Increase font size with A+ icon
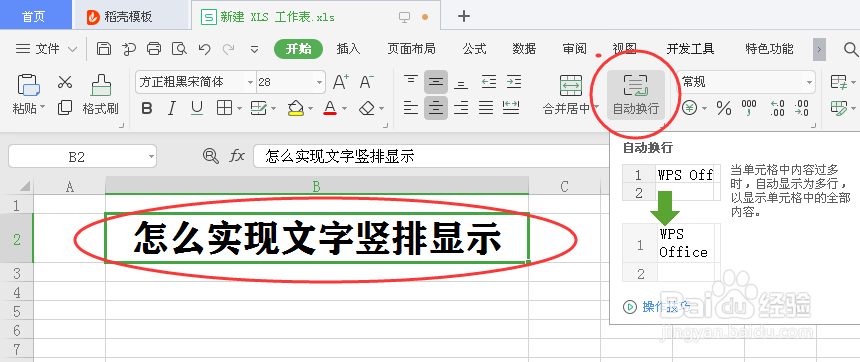The image size is (860, 362). click(341, 82)
